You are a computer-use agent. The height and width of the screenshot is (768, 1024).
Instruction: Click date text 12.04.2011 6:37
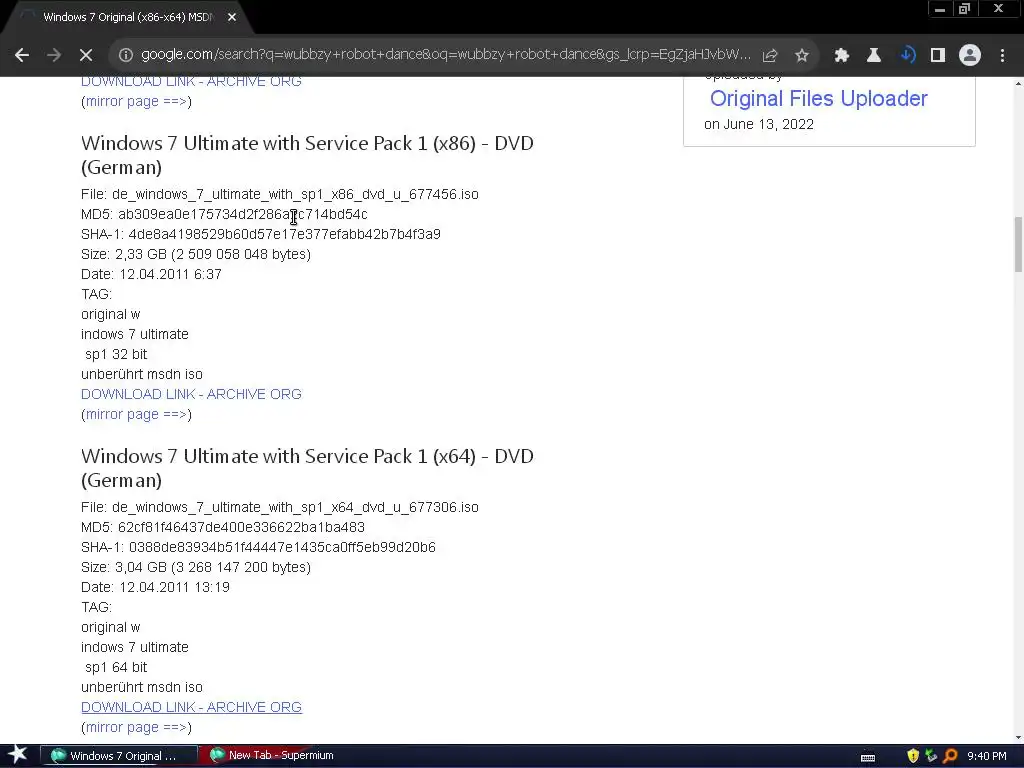pos(170,274)
